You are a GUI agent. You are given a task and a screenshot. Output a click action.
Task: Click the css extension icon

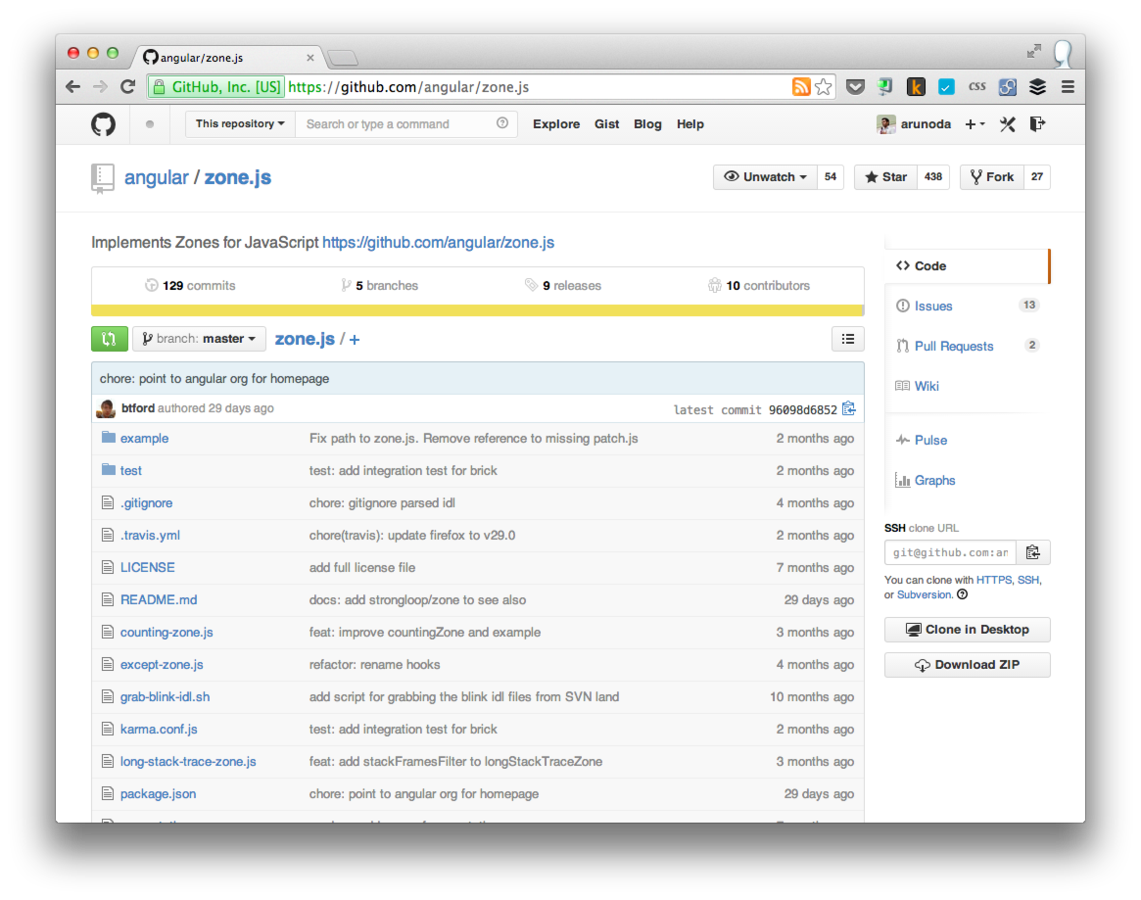click(977, 87)
